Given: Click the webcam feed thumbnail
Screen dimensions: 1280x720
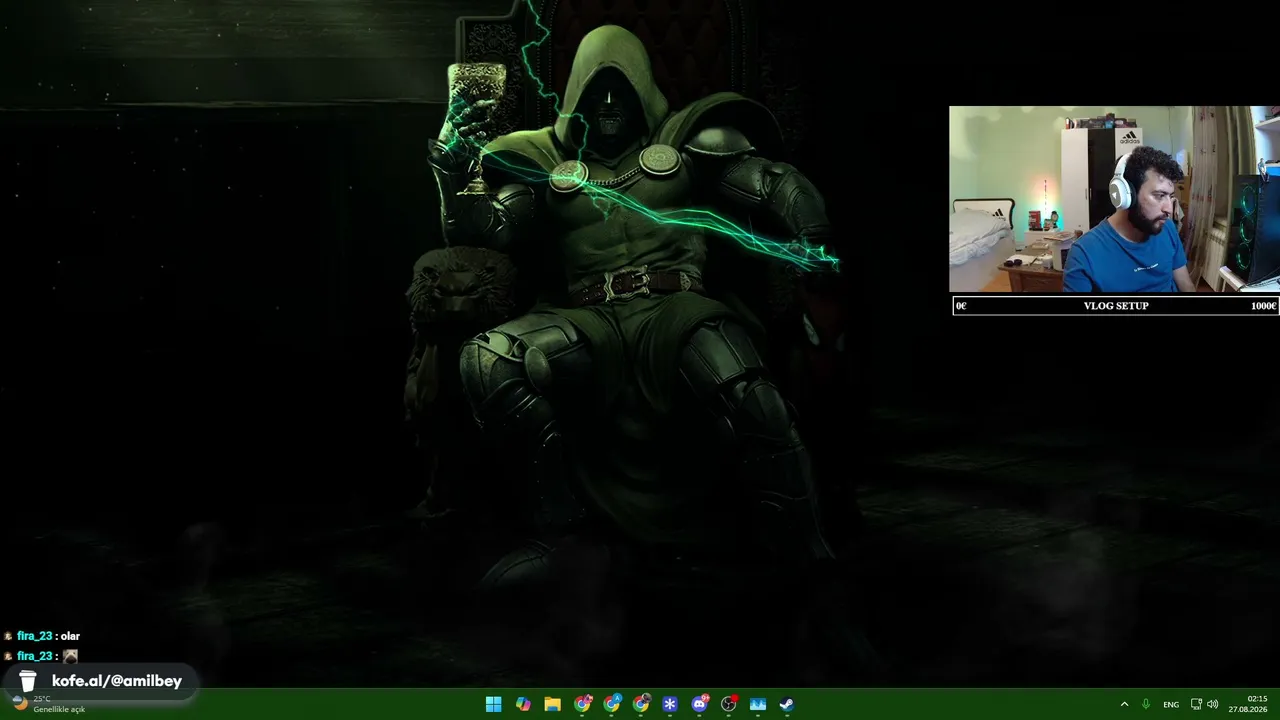Looking at the screenshot, I should coord(1114,199).
